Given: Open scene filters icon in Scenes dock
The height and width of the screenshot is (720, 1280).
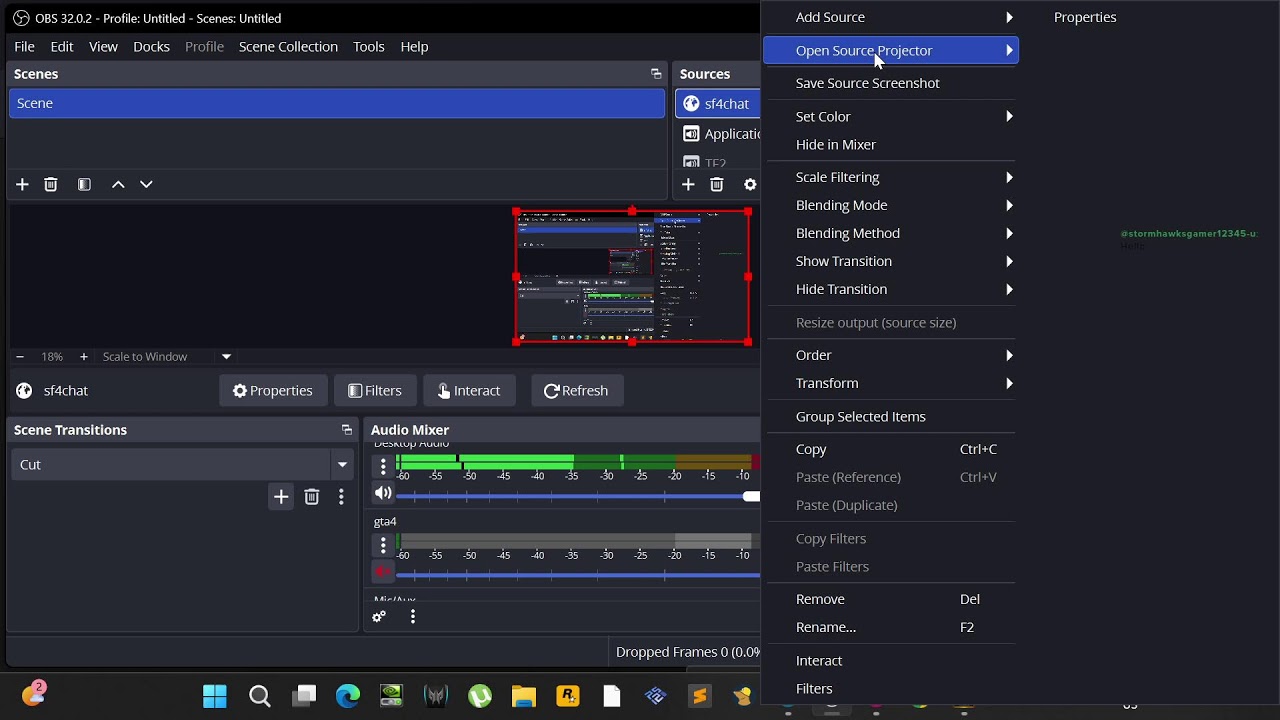Looking at the screenshot, I should 84,184.
